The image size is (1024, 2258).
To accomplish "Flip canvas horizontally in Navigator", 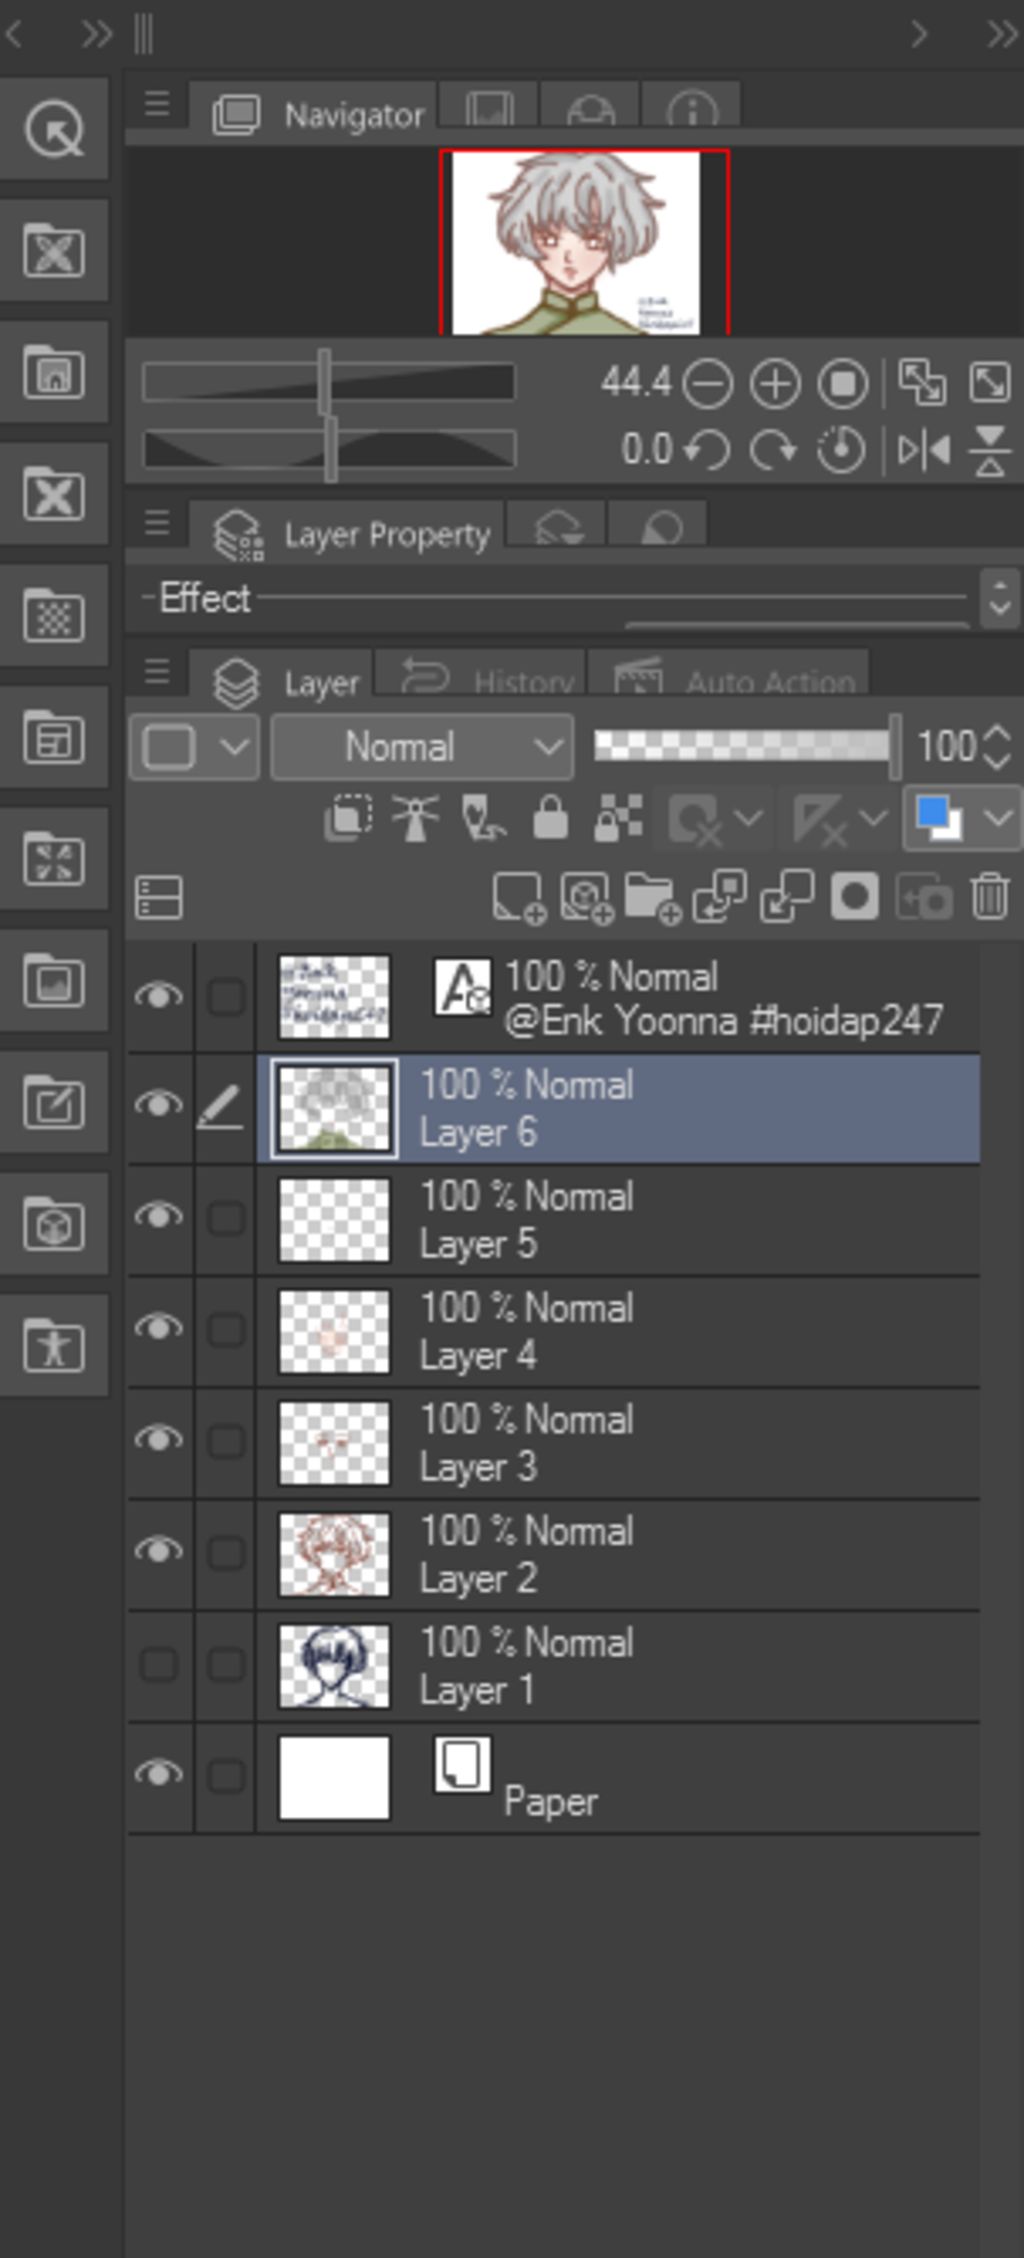I will [x=923, y=450].
